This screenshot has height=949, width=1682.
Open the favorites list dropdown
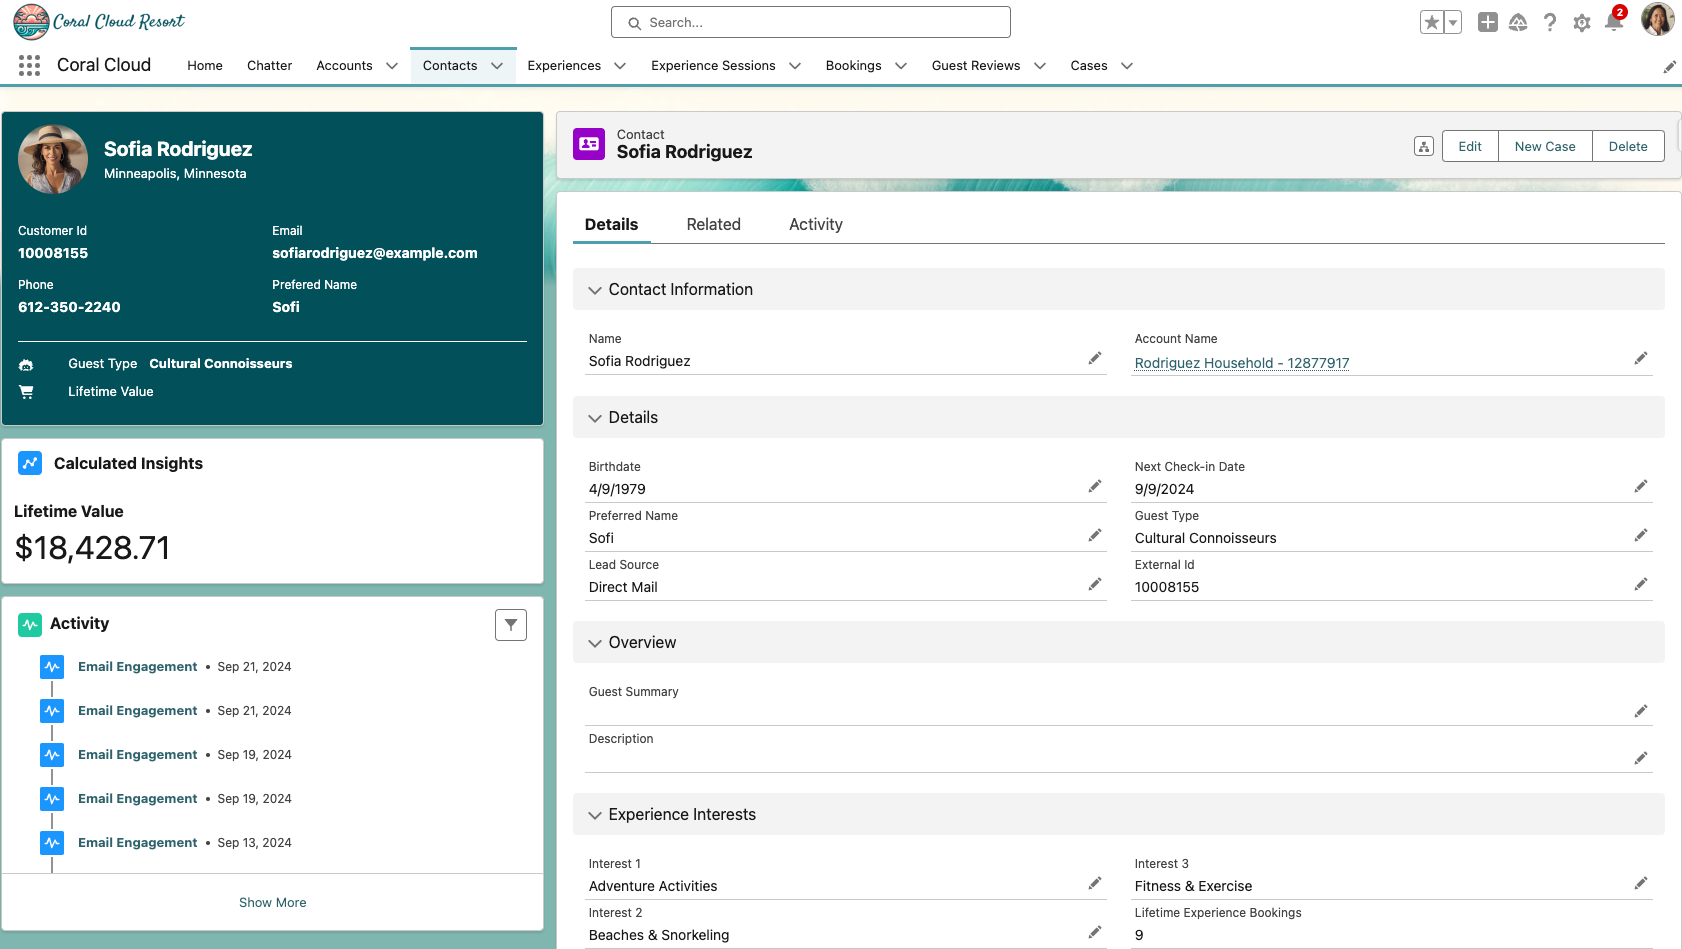(x=1453, y=22)
